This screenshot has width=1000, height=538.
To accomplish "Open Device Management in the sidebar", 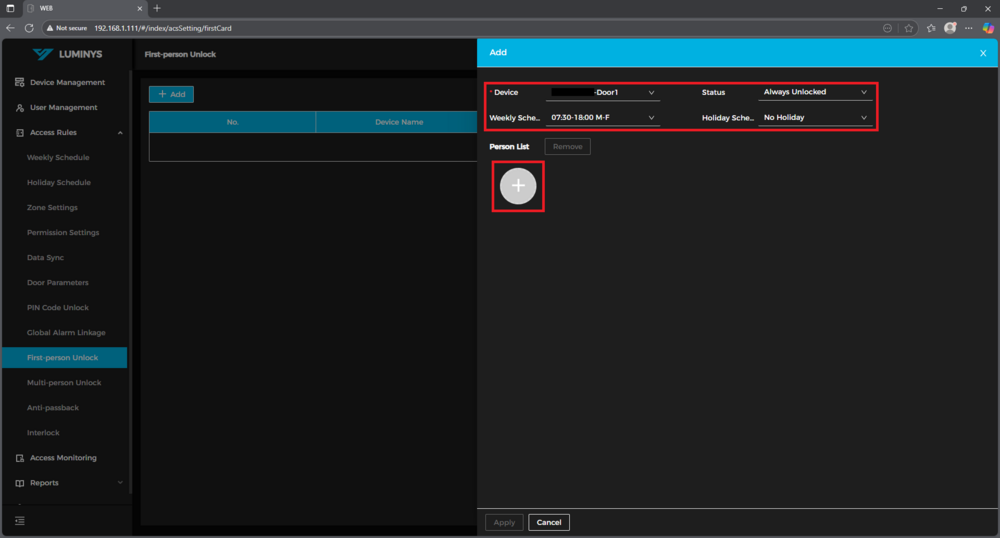I will point(67,83).
